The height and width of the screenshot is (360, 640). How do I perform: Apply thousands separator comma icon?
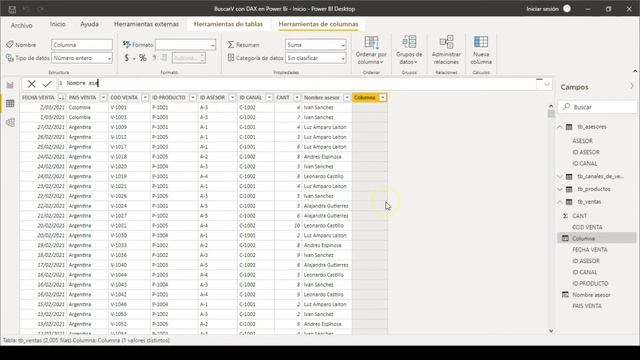point(154,58)
